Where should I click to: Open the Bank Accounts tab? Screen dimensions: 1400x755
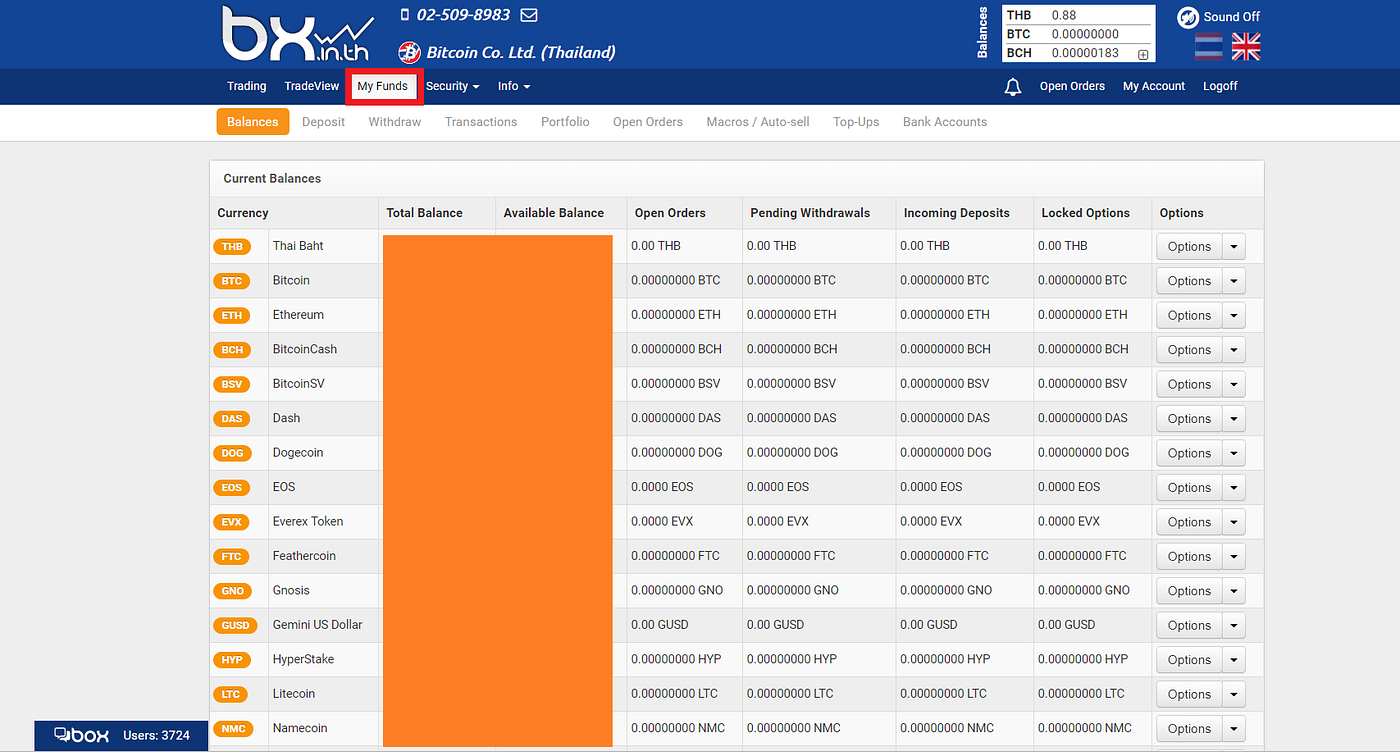[x=945, y=122]
